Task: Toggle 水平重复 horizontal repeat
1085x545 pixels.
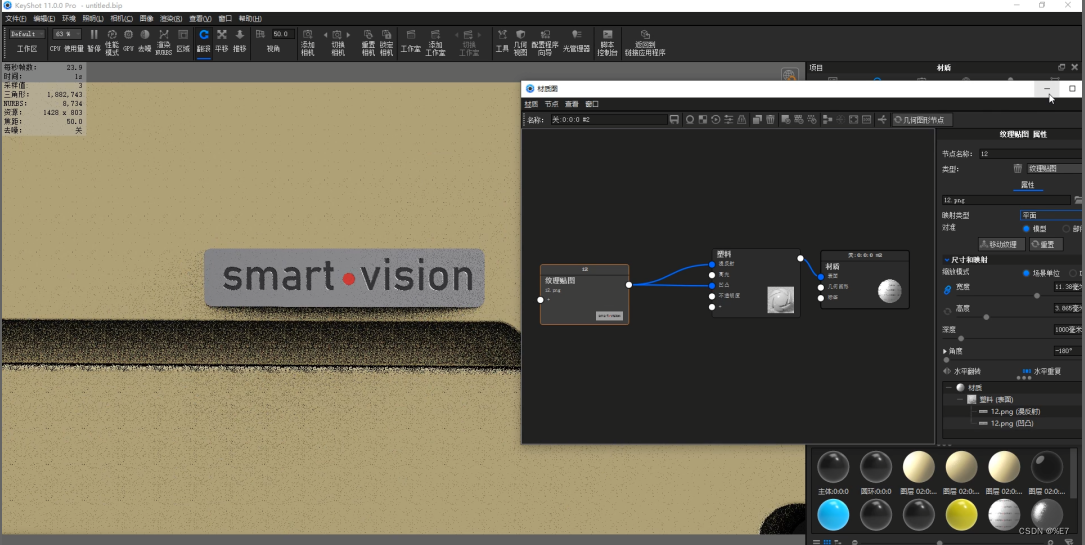Action: [x=1041, y=371]
